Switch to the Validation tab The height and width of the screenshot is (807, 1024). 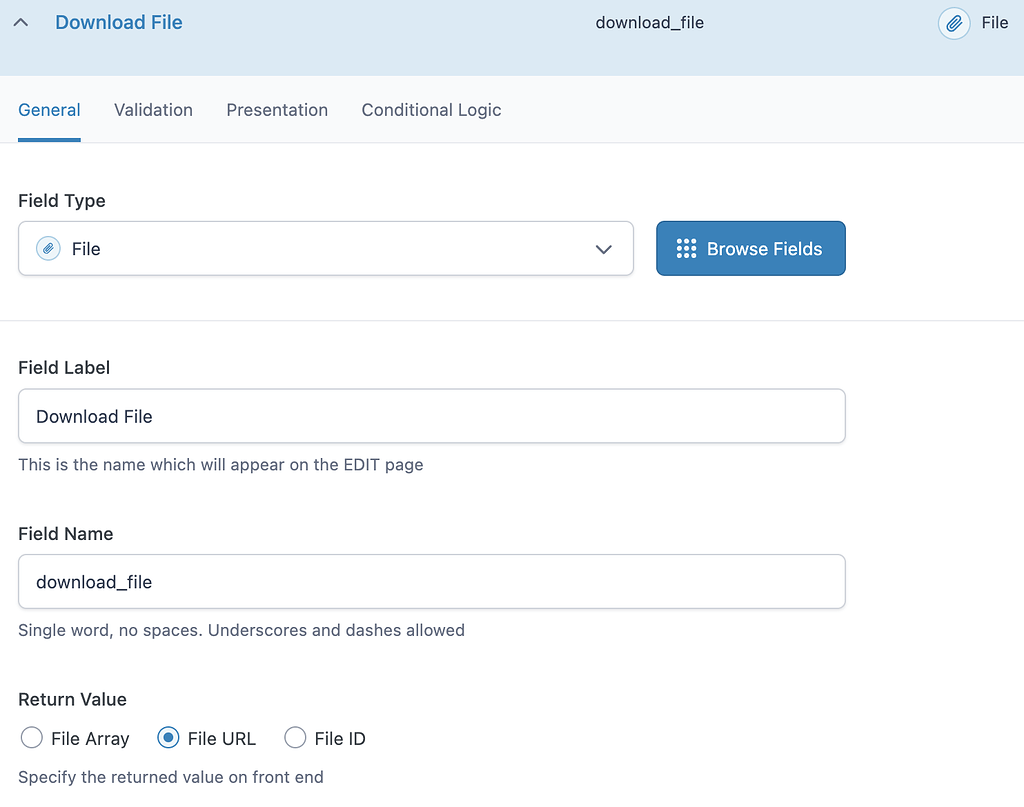point(153,110)
